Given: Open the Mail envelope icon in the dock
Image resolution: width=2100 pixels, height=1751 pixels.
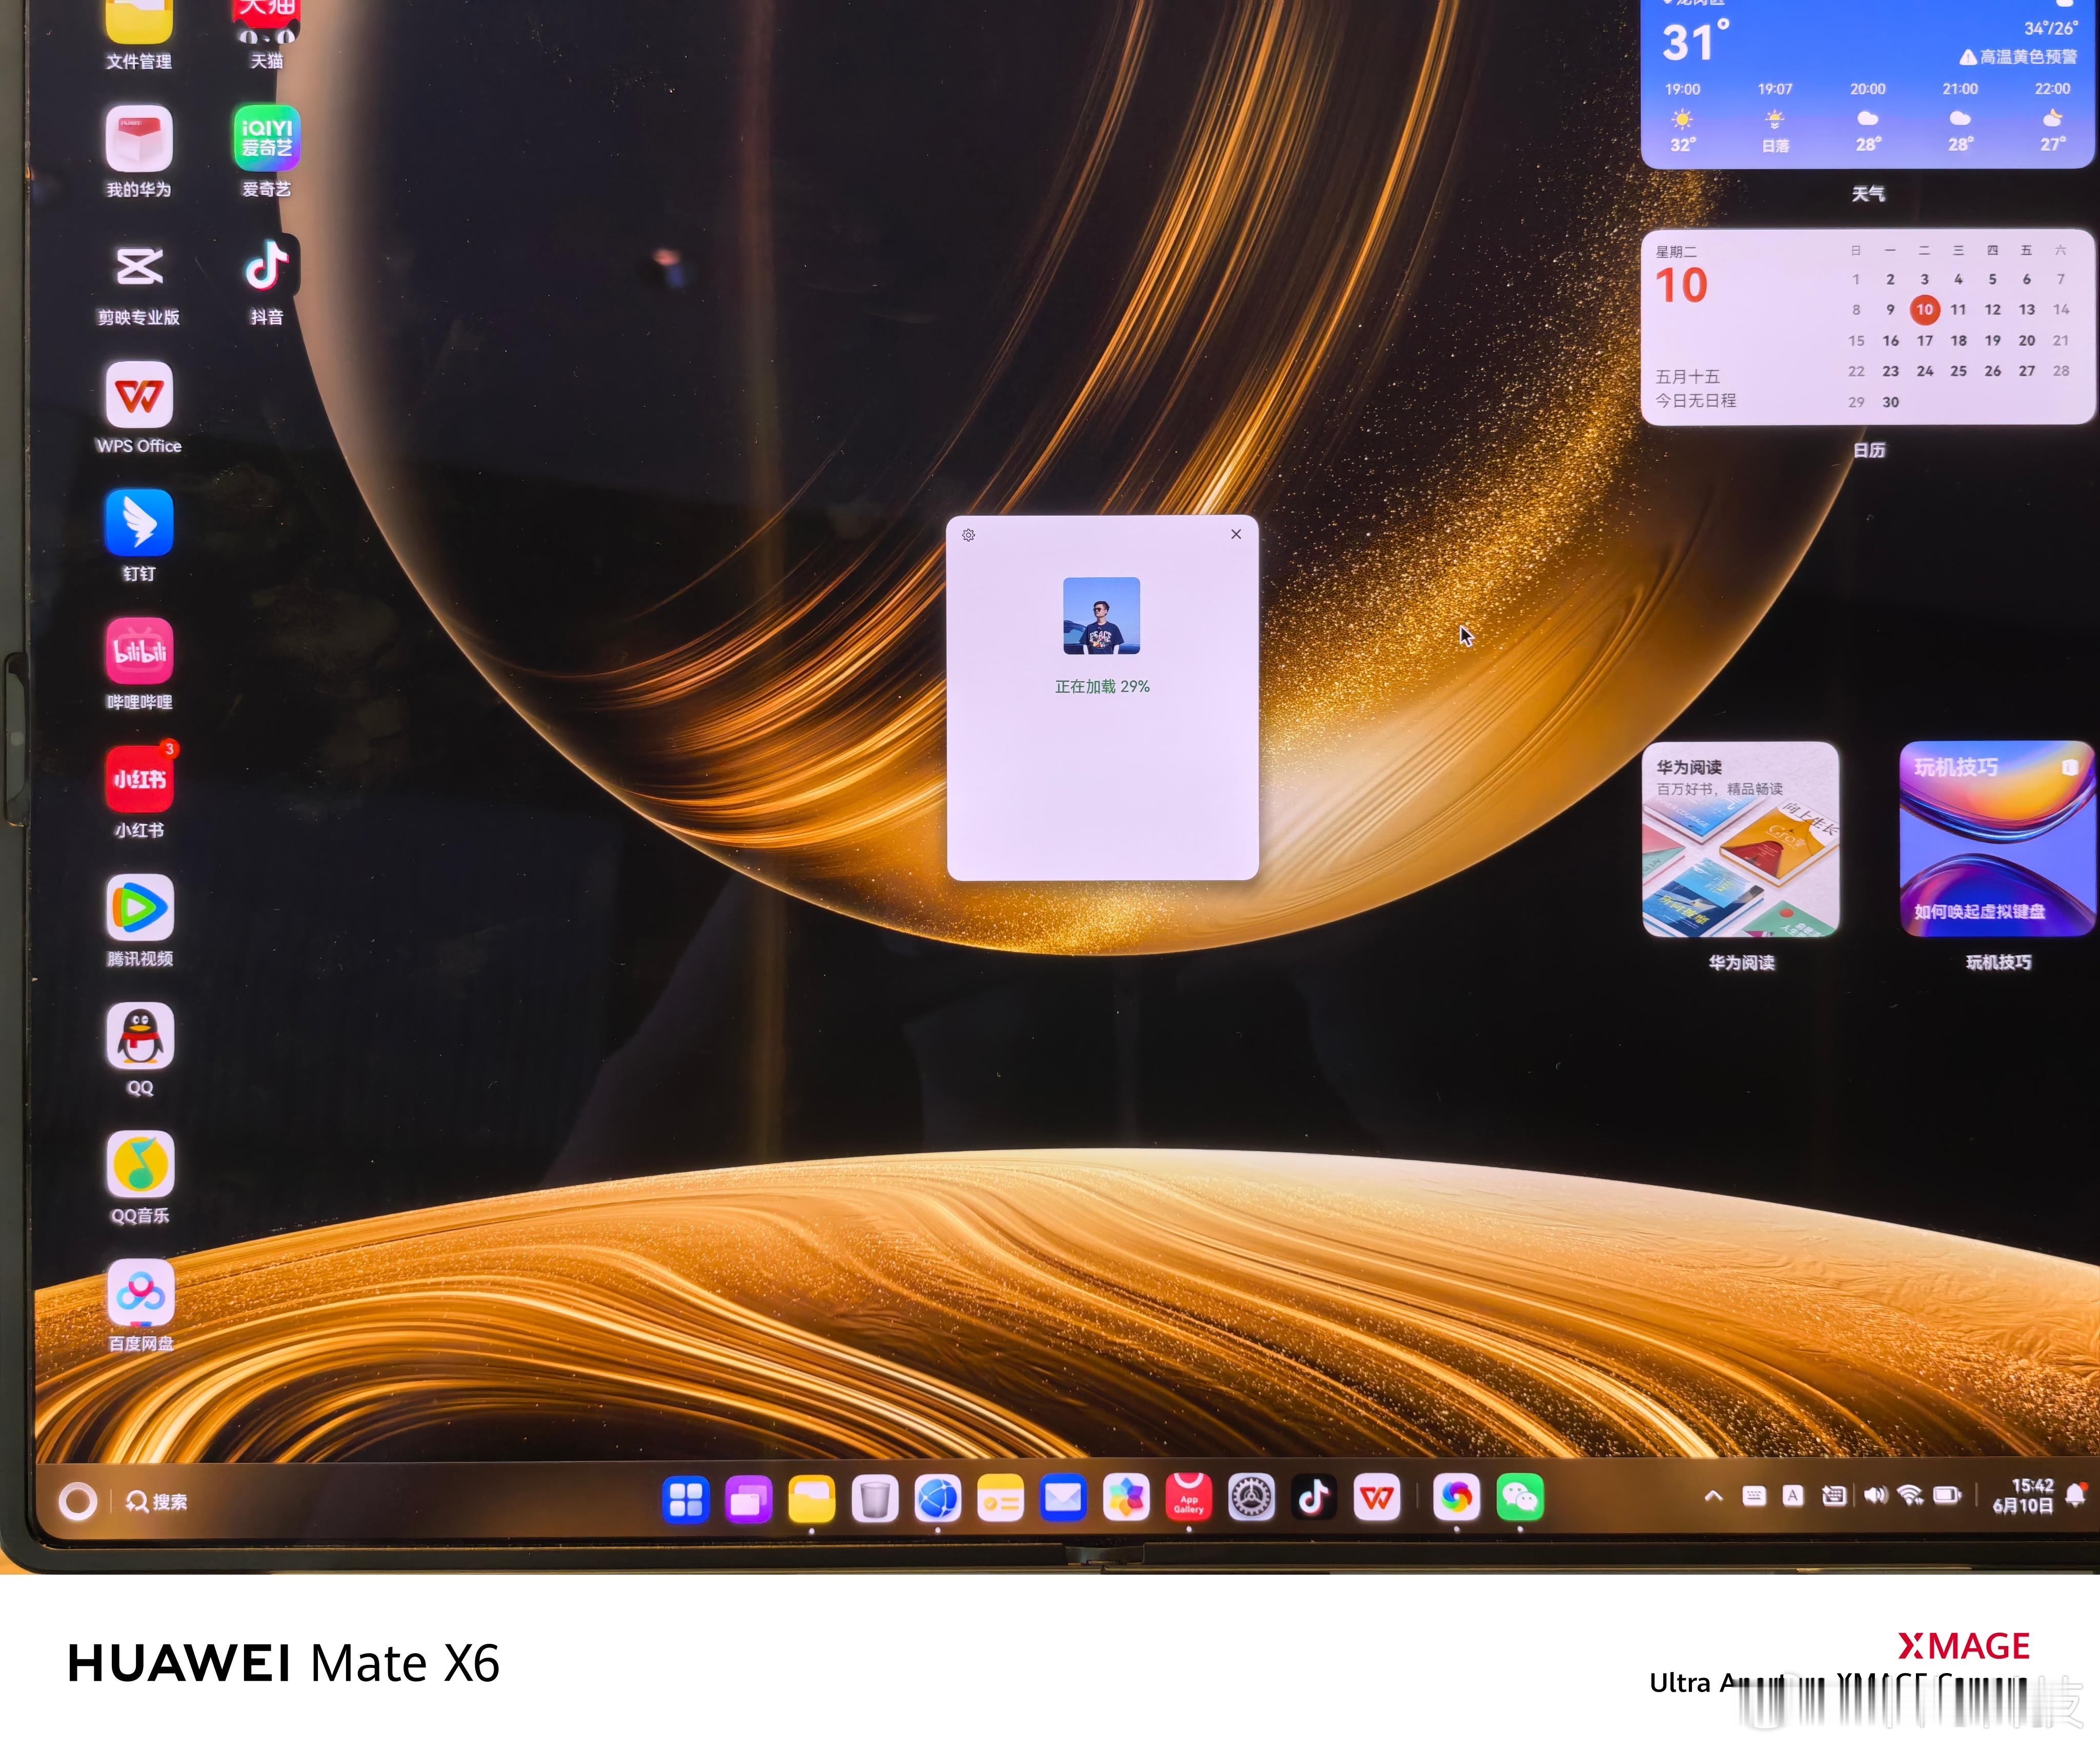Looking at the screenshot, I should coord(1063,1499).
